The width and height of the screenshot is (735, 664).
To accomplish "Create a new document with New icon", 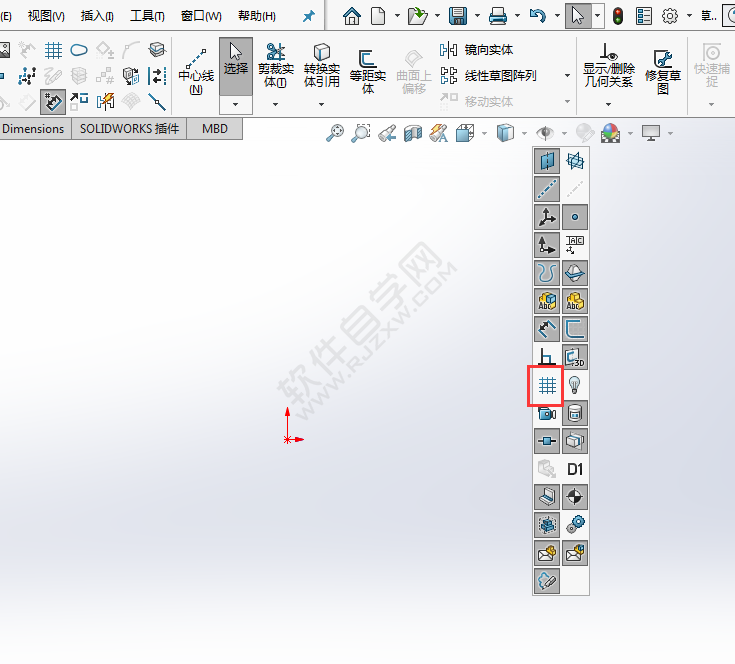I will click(378, 16).
